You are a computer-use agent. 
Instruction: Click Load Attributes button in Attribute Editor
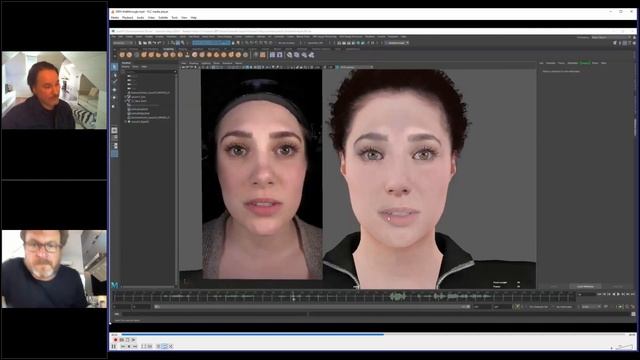tap(585, 286)
